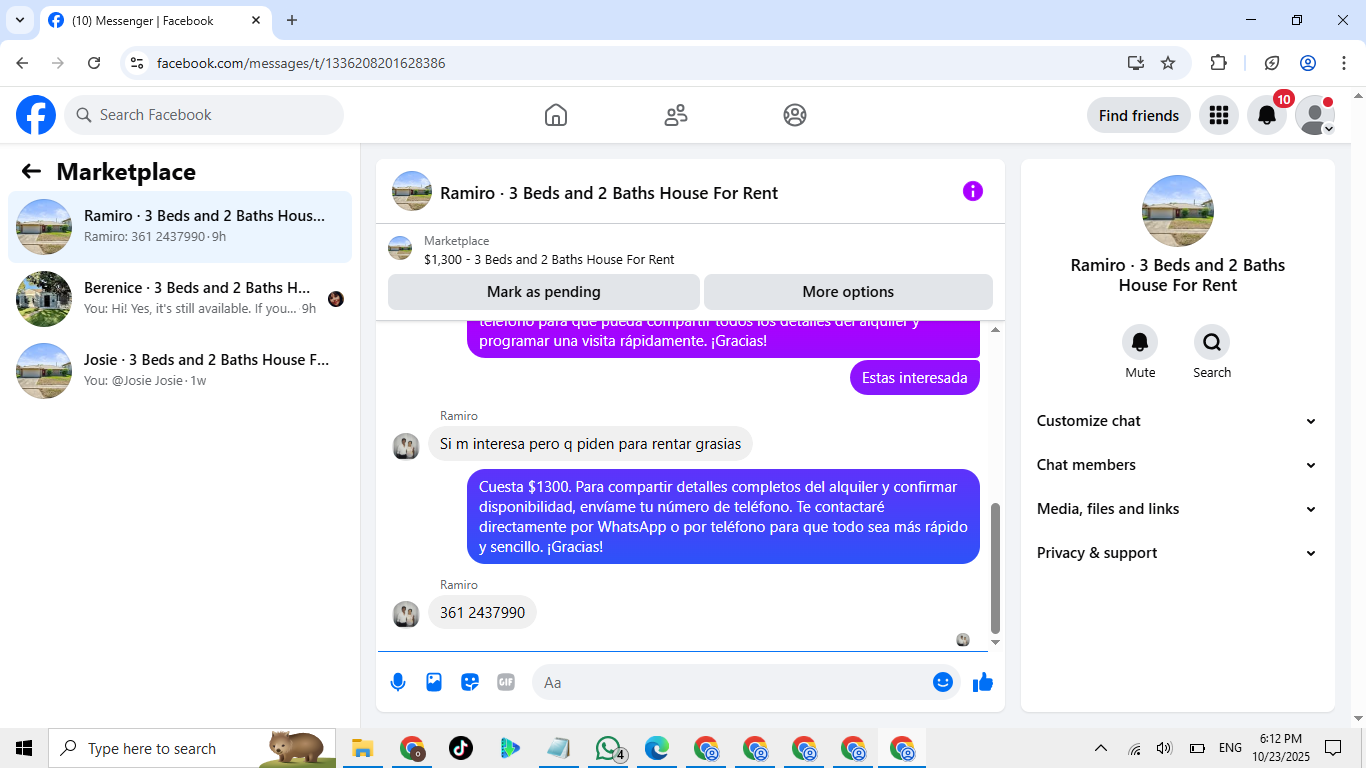This screenshot has width=1366, height=768.
Task: Click message 'Si m interesa pero q piden'
Action: [x=590, y=443]
